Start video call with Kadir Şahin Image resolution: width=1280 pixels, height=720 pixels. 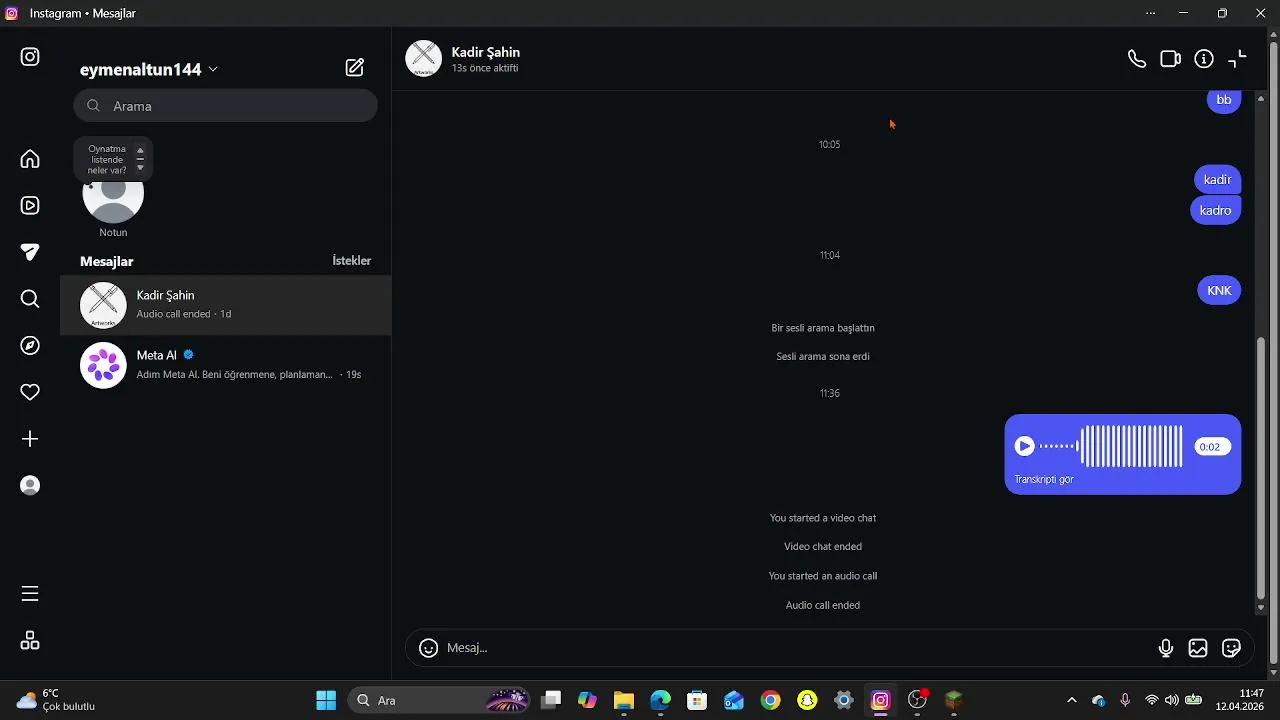[x=1170, y=59]
